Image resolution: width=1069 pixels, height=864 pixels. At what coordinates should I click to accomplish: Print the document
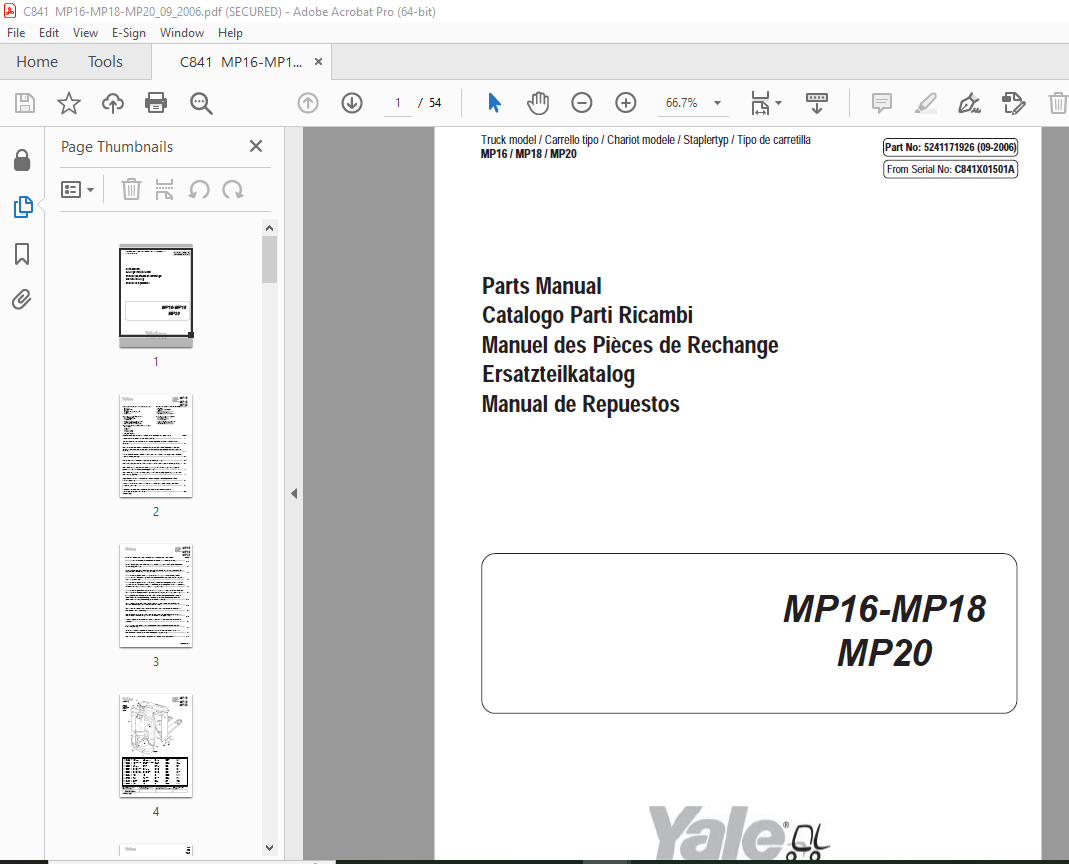tap(156, 103)
